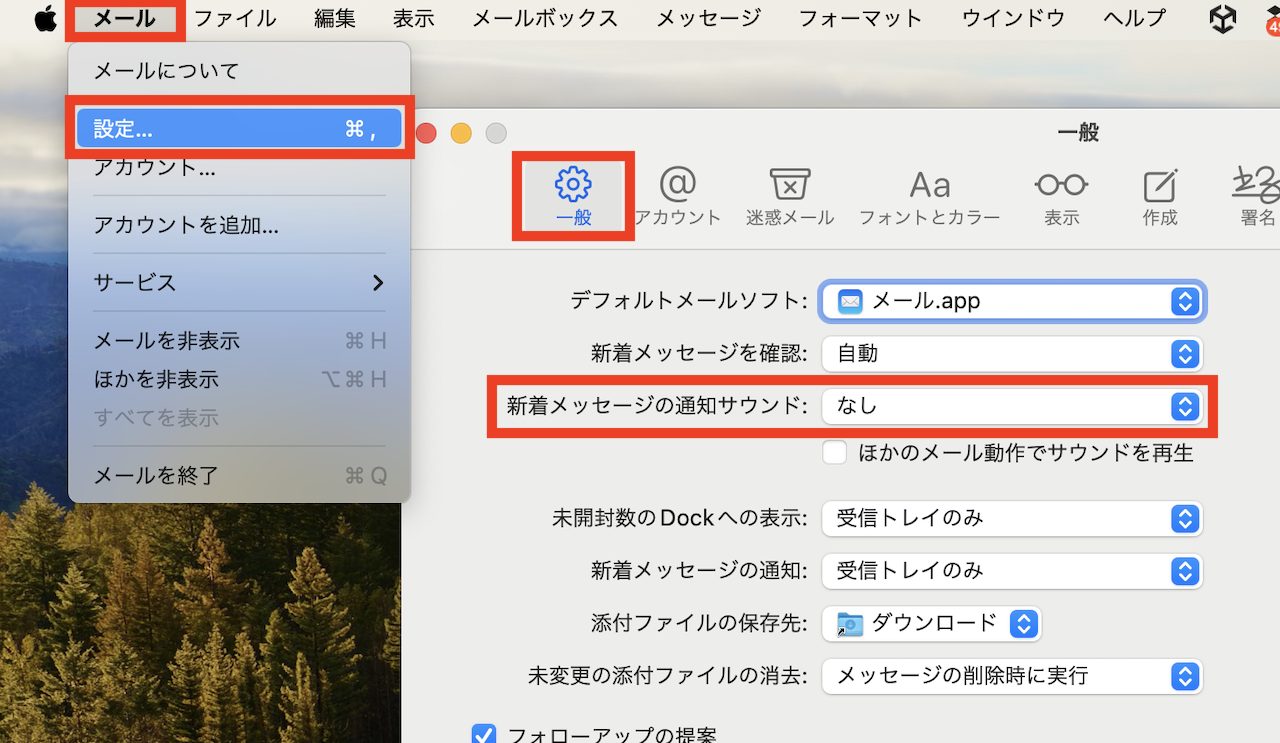Open the ファイル menu
Screen dimensions: 1280x743
235,18
